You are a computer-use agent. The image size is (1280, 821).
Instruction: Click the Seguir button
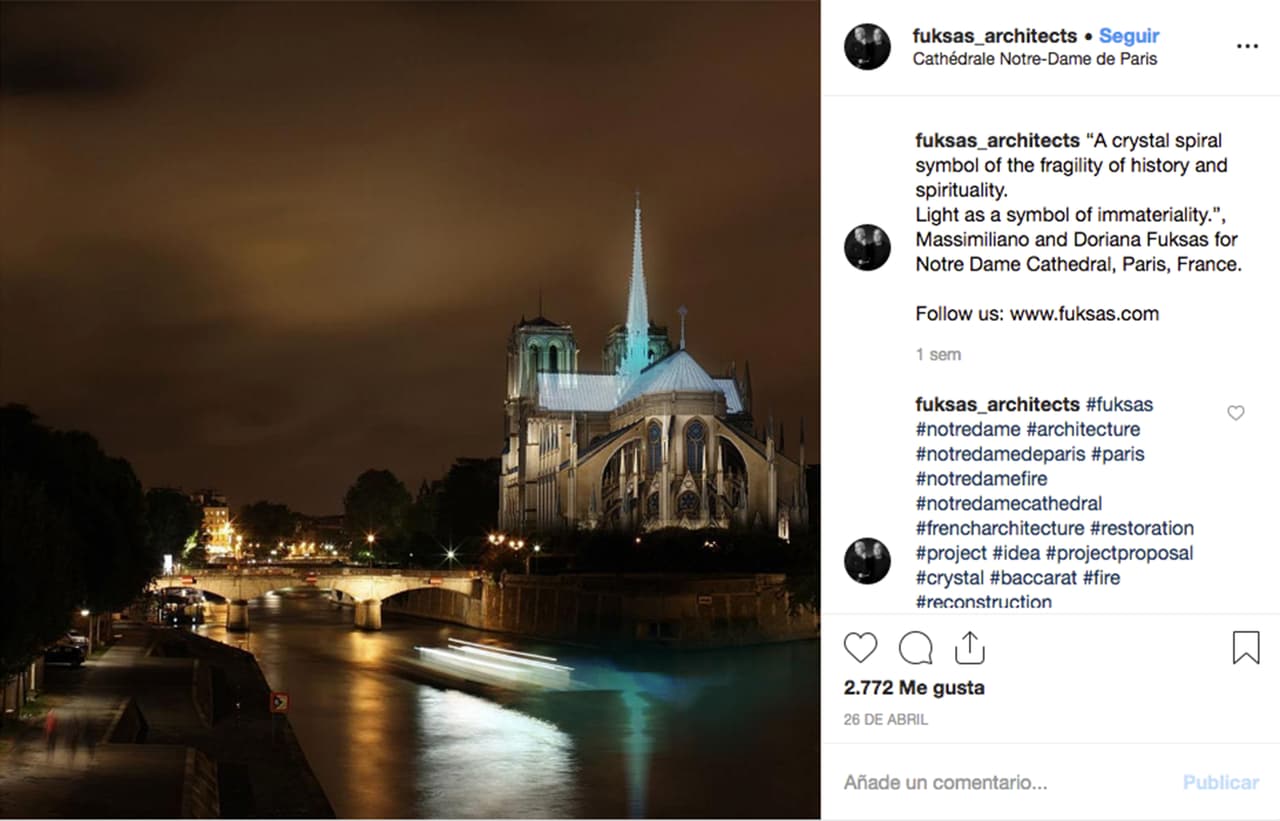tap(1129, 35)
